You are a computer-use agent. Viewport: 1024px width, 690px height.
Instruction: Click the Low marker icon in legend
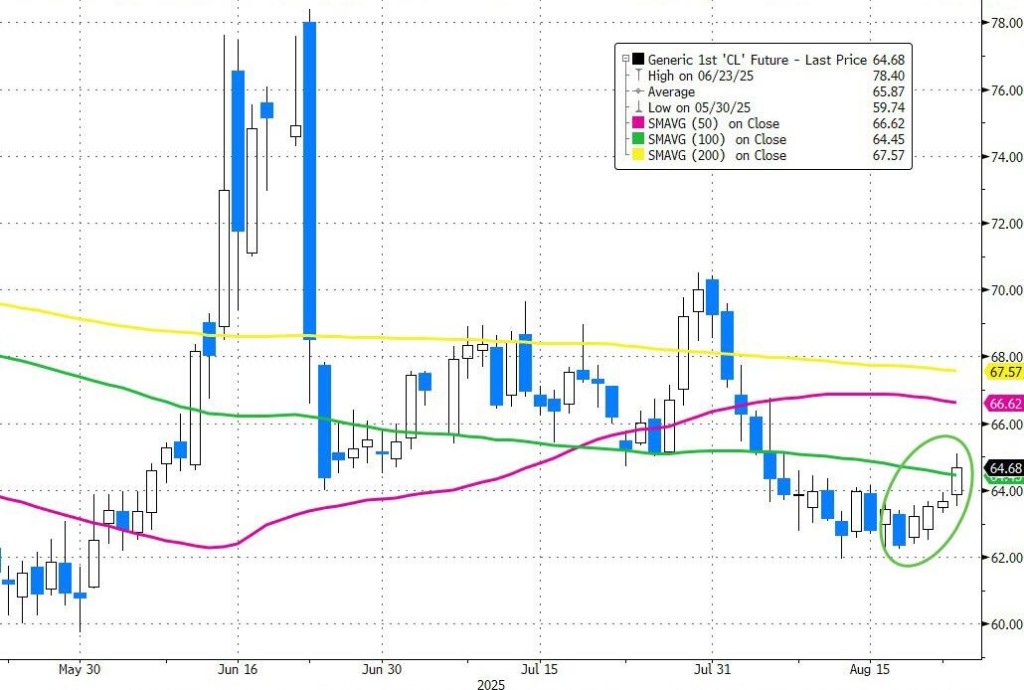coord(639,108)
